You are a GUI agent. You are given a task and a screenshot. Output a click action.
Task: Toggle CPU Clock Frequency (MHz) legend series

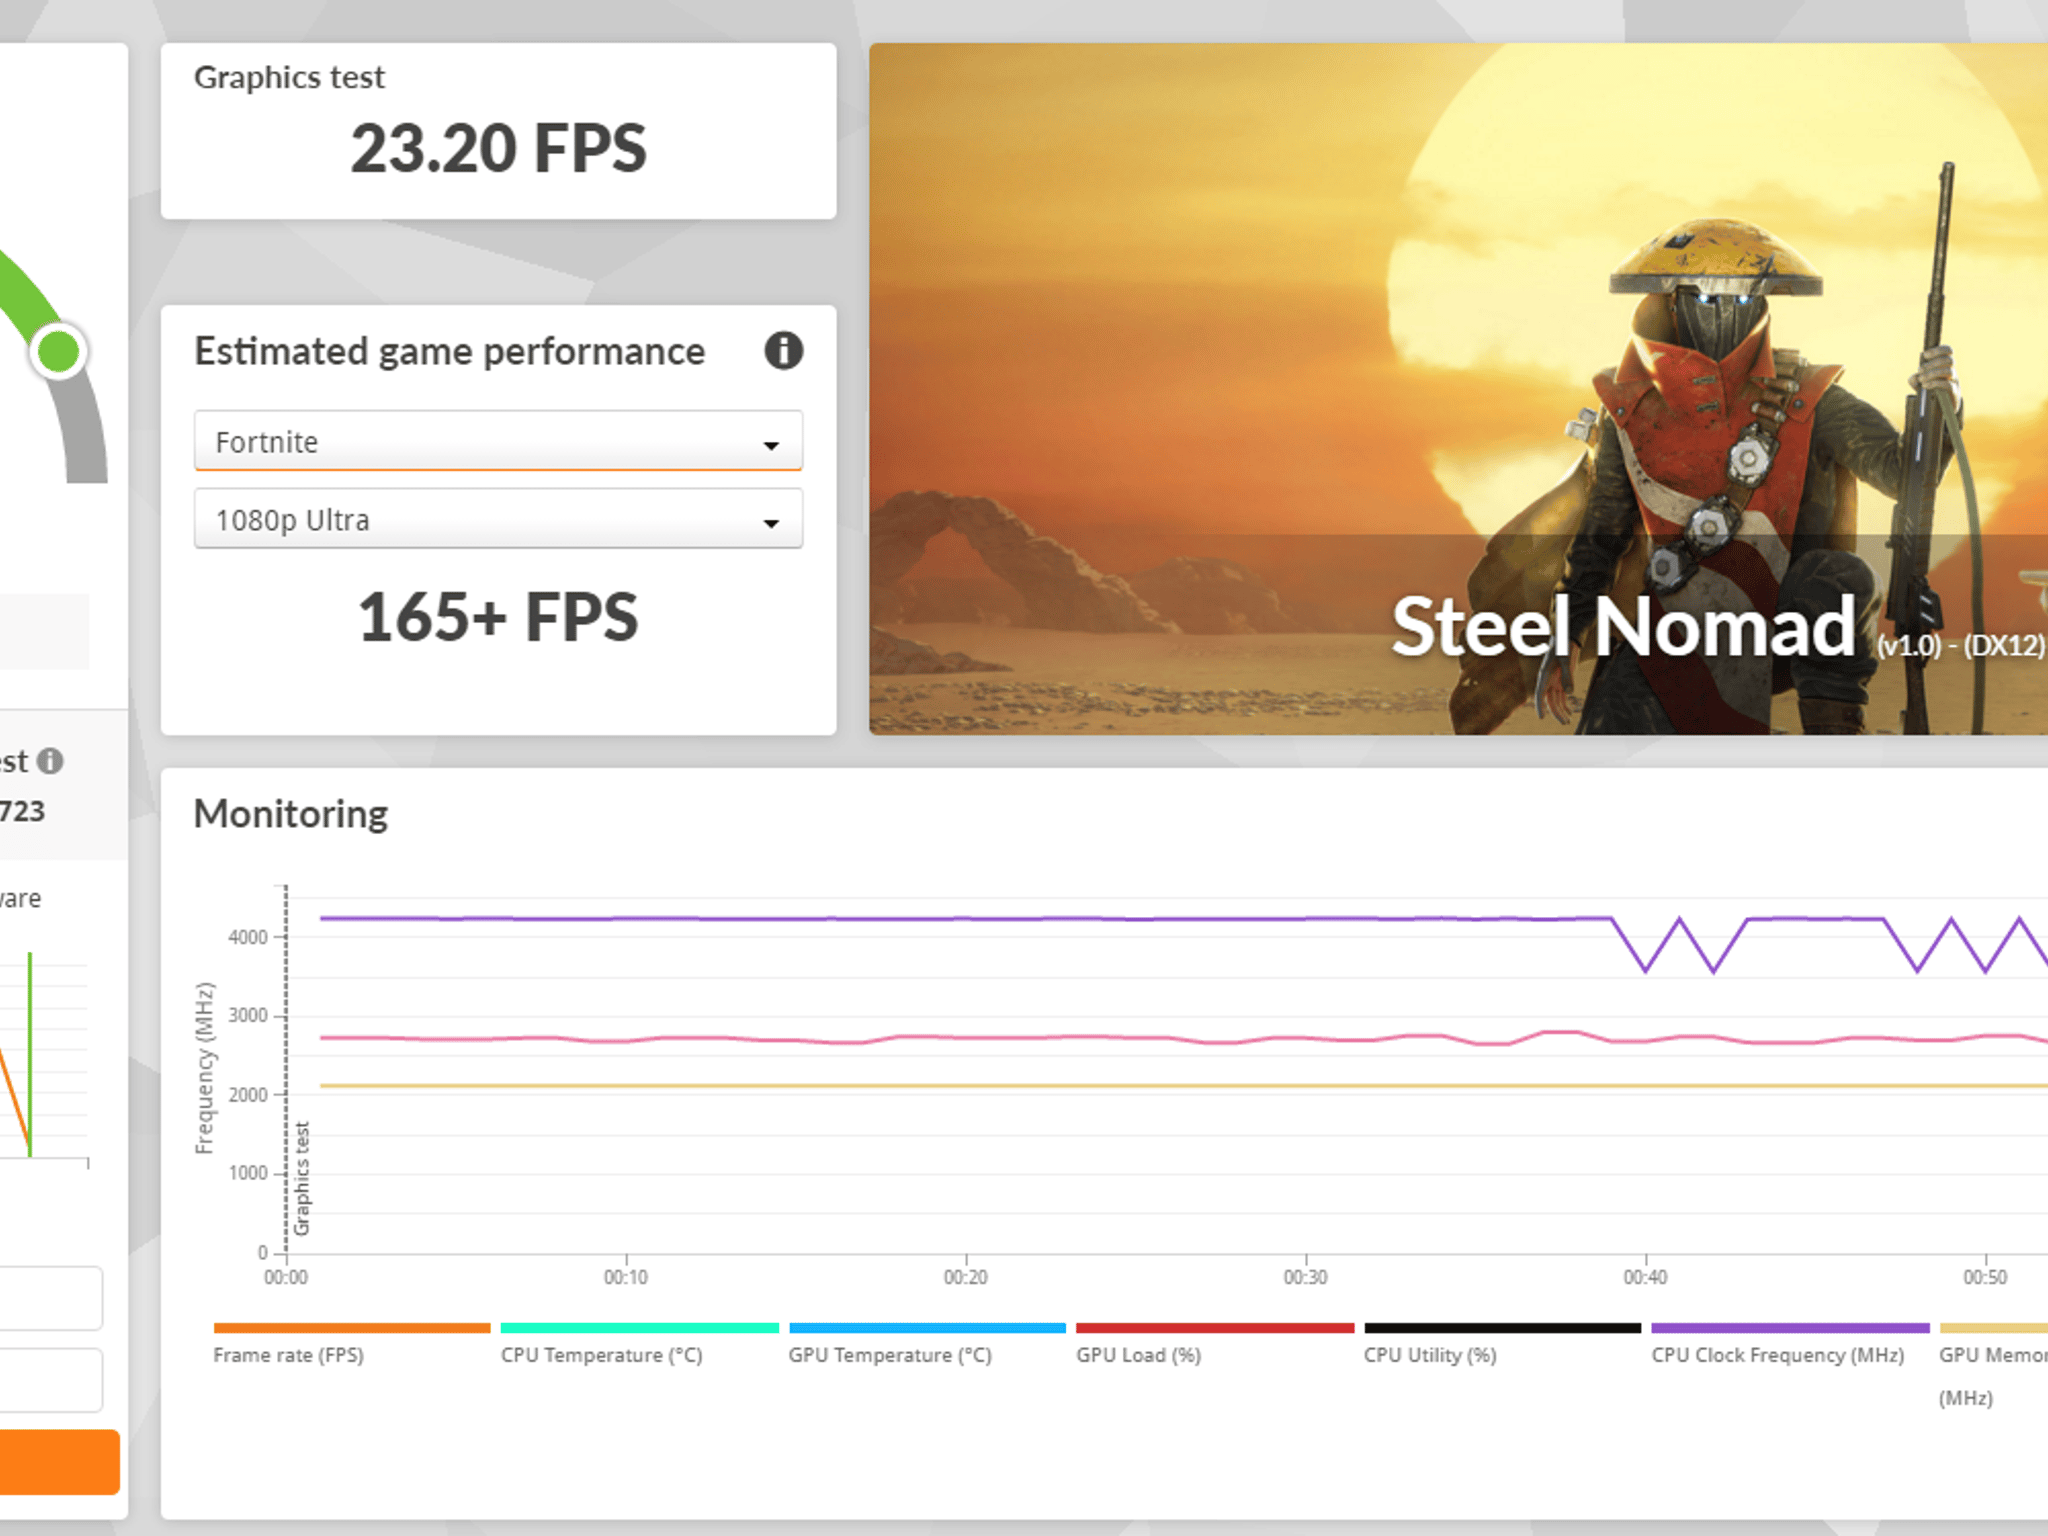(x=1777, y=1355)
